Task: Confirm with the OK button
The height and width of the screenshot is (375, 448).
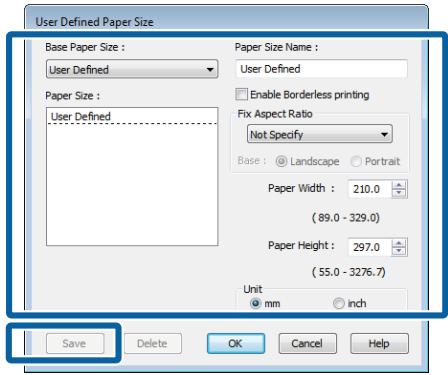Action: 236,343
